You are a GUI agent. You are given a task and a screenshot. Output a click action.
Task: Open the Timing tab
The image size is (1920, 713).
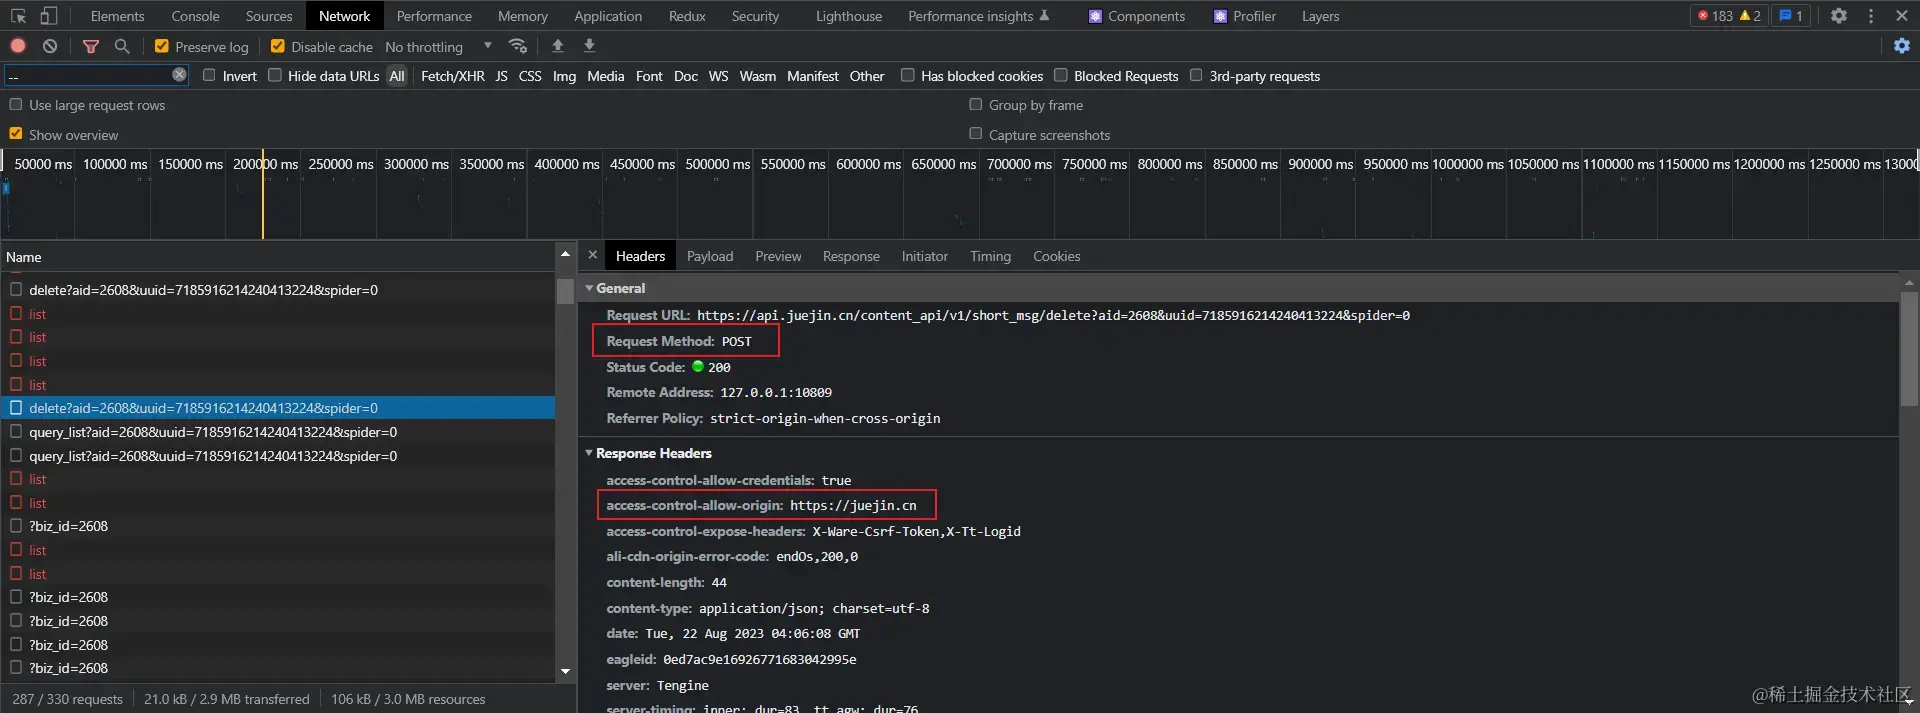[x=990, y=256]
